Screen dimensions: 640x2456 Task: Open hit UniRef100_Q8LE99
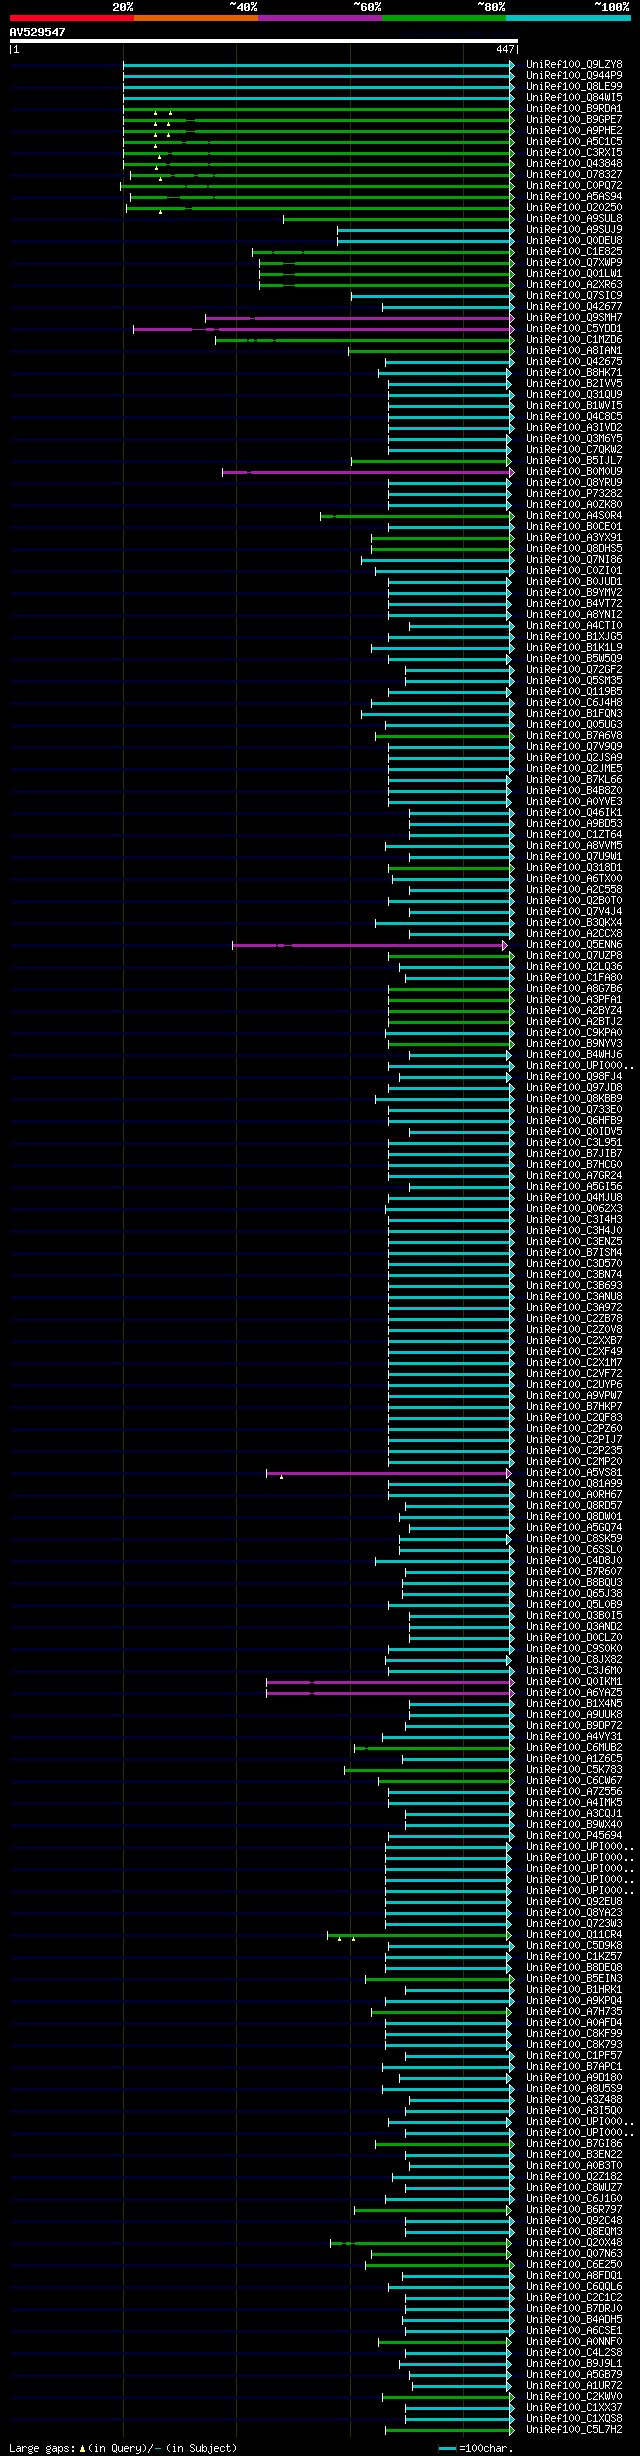(x=574, y=87)
